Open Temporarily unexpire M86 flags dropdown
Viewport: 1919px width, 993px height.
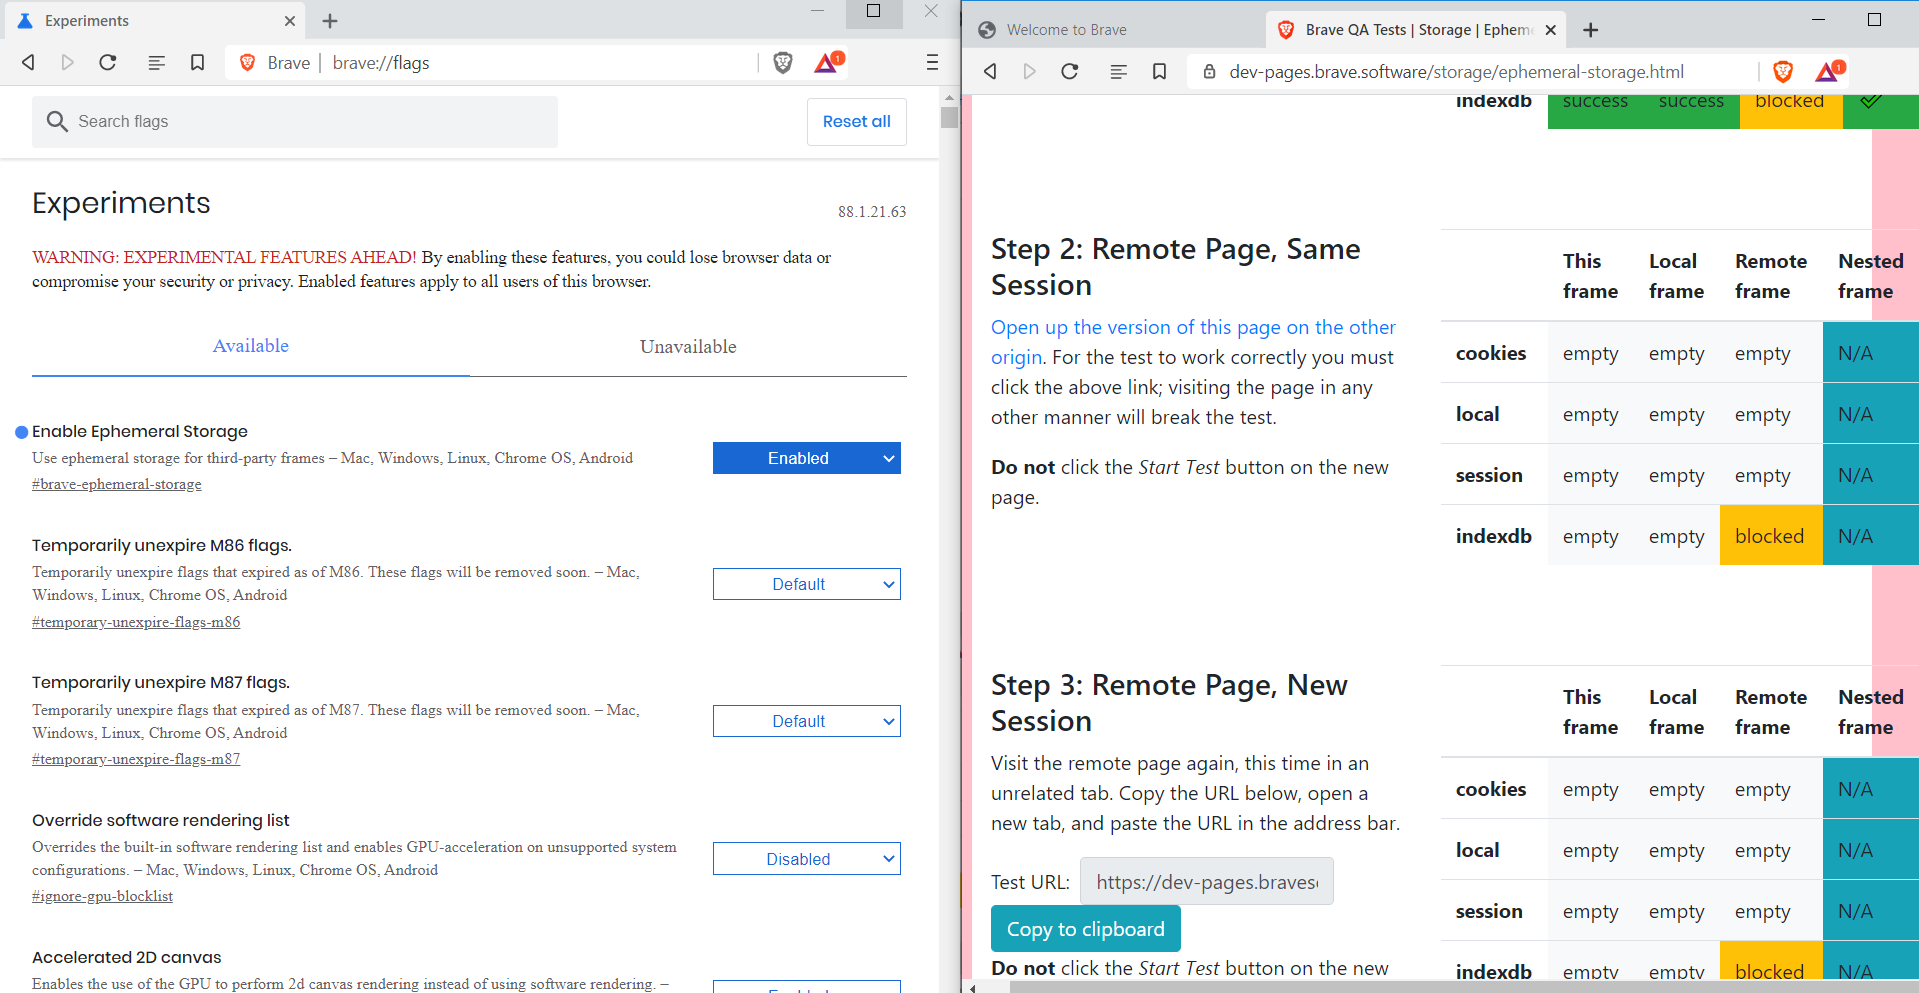click(x=806, y=584)
